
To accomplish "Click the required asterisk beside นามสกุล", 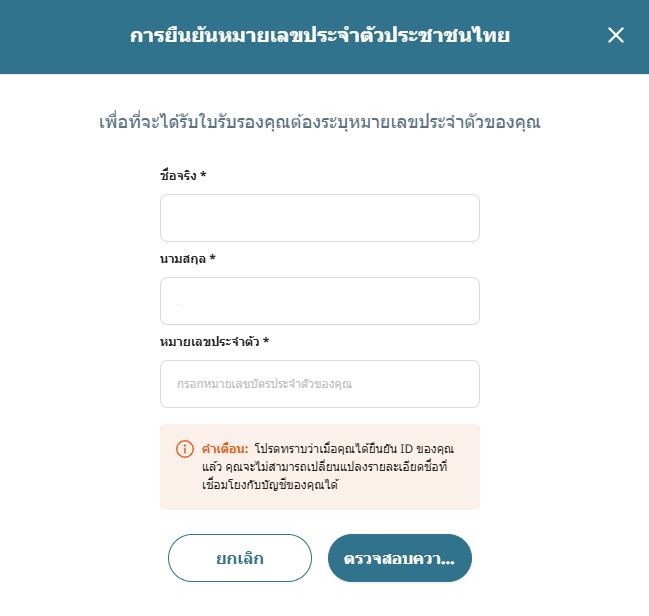I will (x=212, y=258).
